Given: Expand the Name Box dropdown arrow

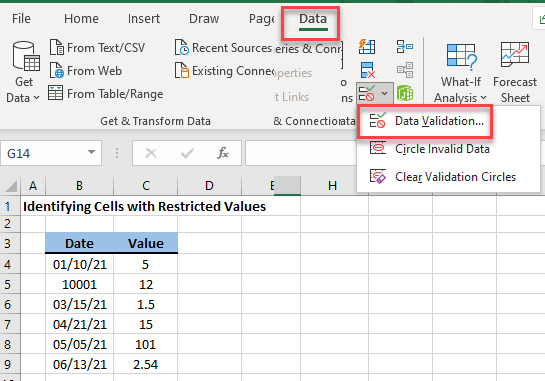Looking at the screenshot, I should [91, 152].
